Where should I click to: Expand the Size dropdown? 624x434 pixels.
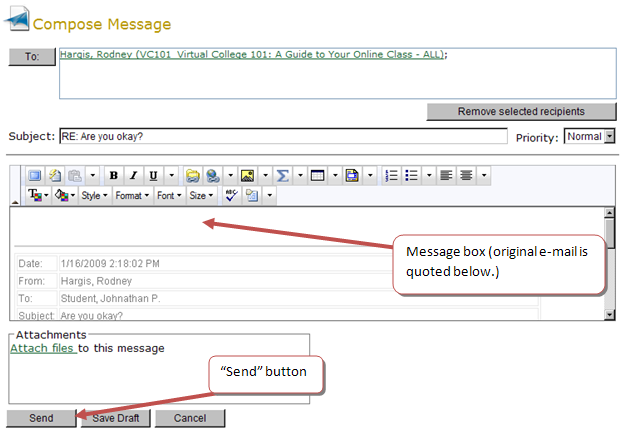click(200, 195)
